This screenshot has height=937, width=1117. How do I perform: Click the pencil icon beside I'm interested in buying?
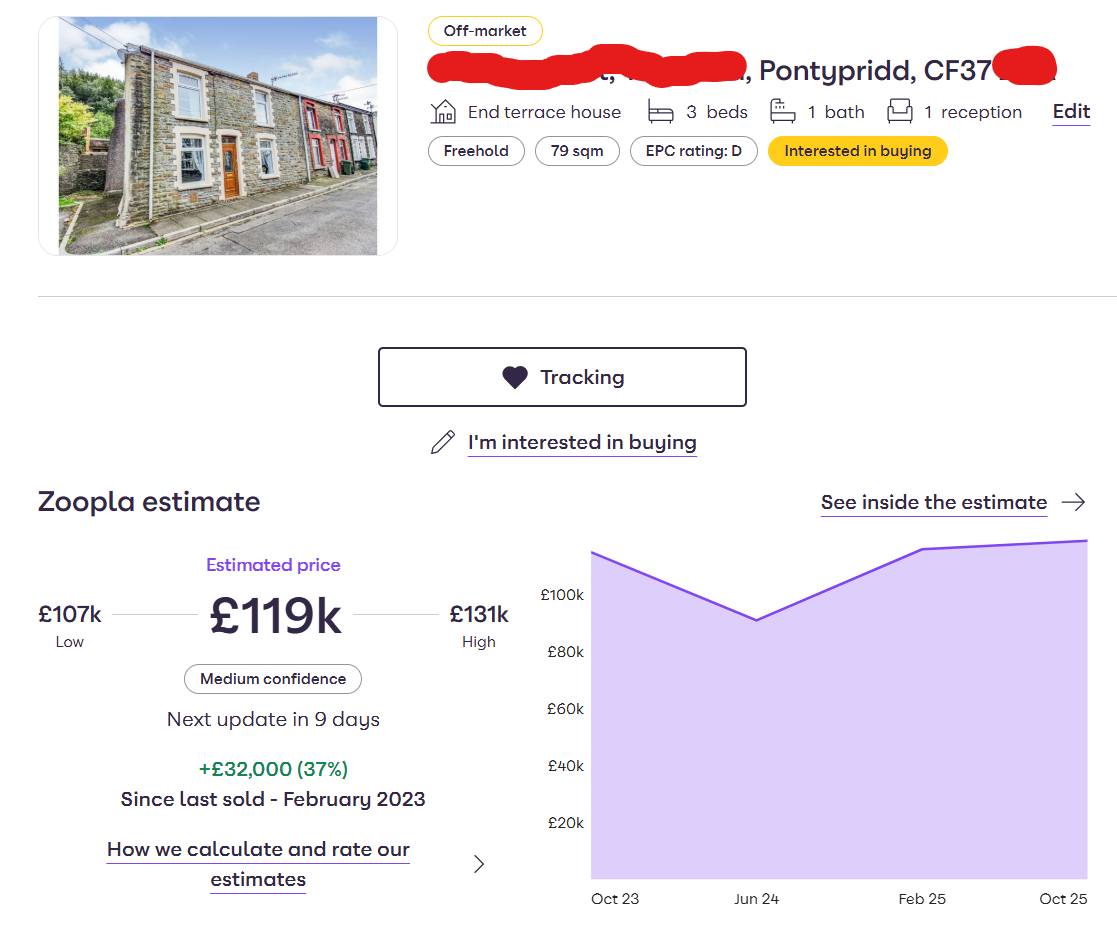point(442,443)
